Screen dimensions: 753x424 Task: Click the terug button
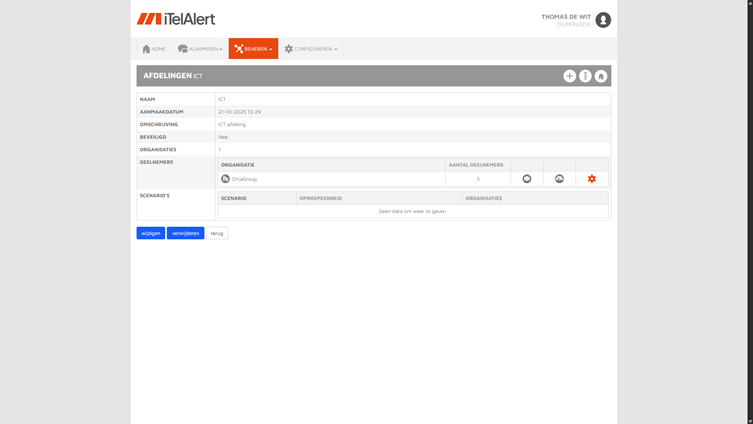click(217, 233)
